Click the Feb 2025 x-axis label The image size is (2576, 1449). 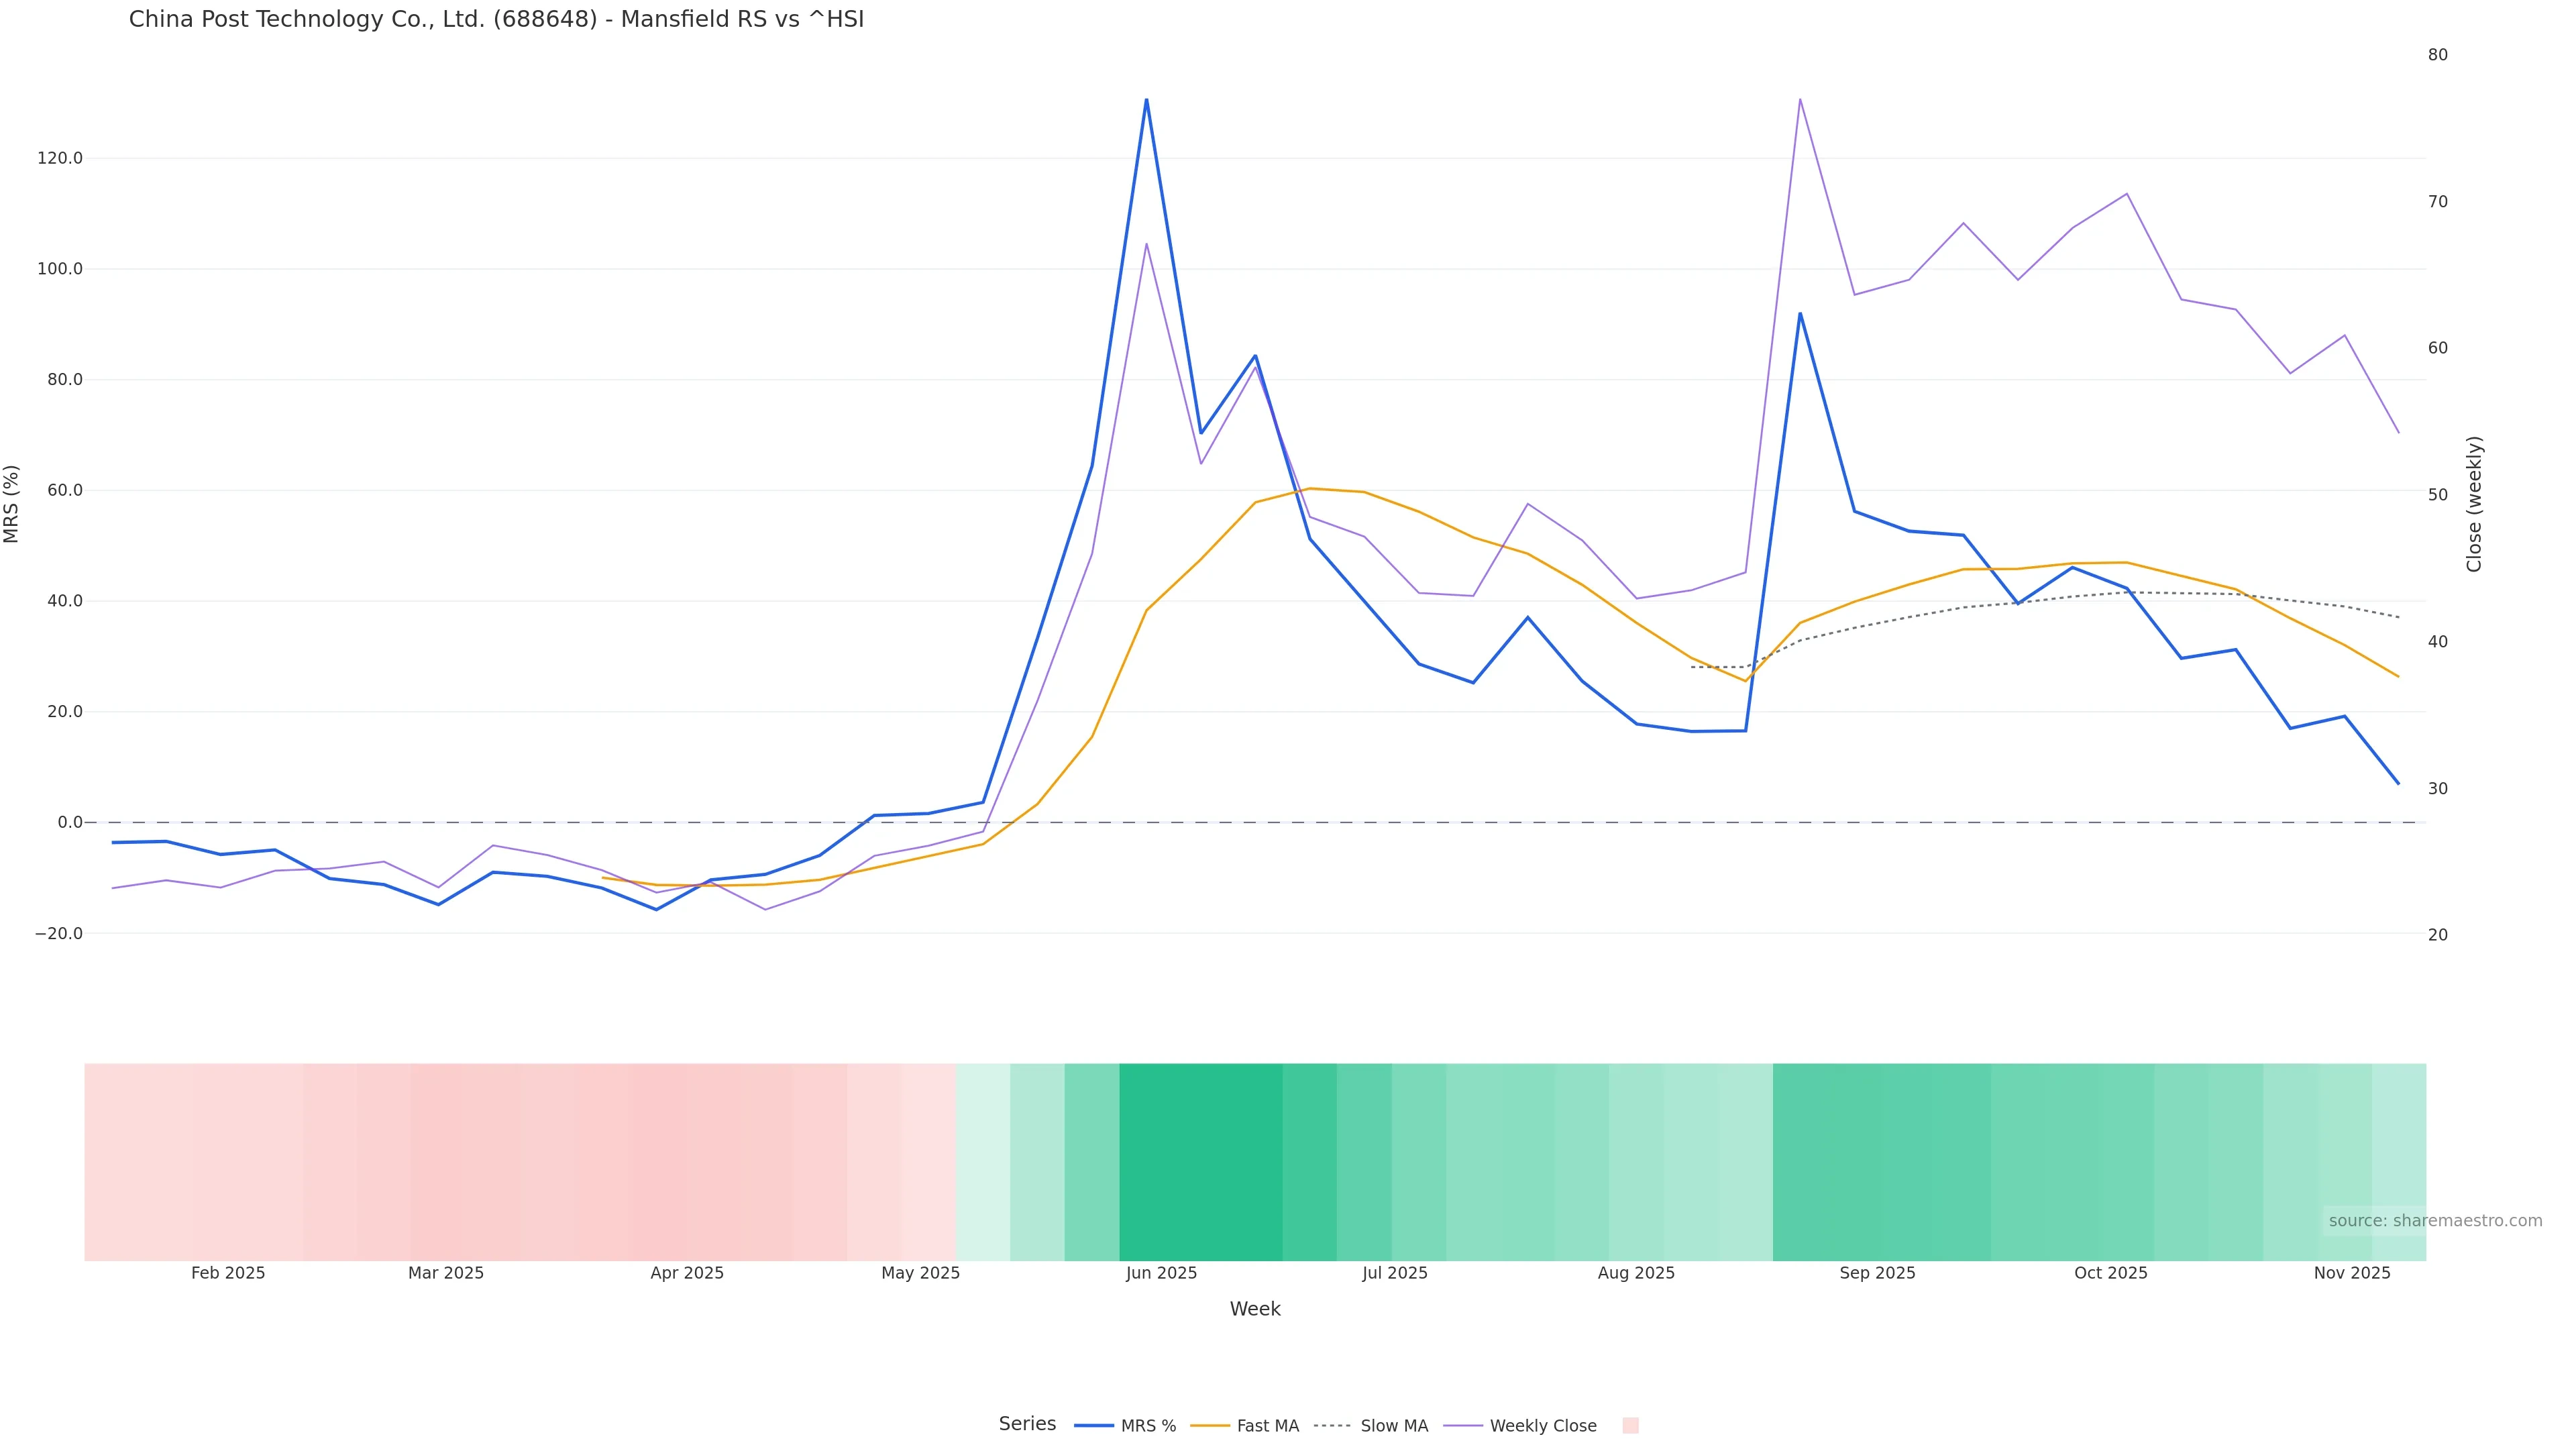228,1273
